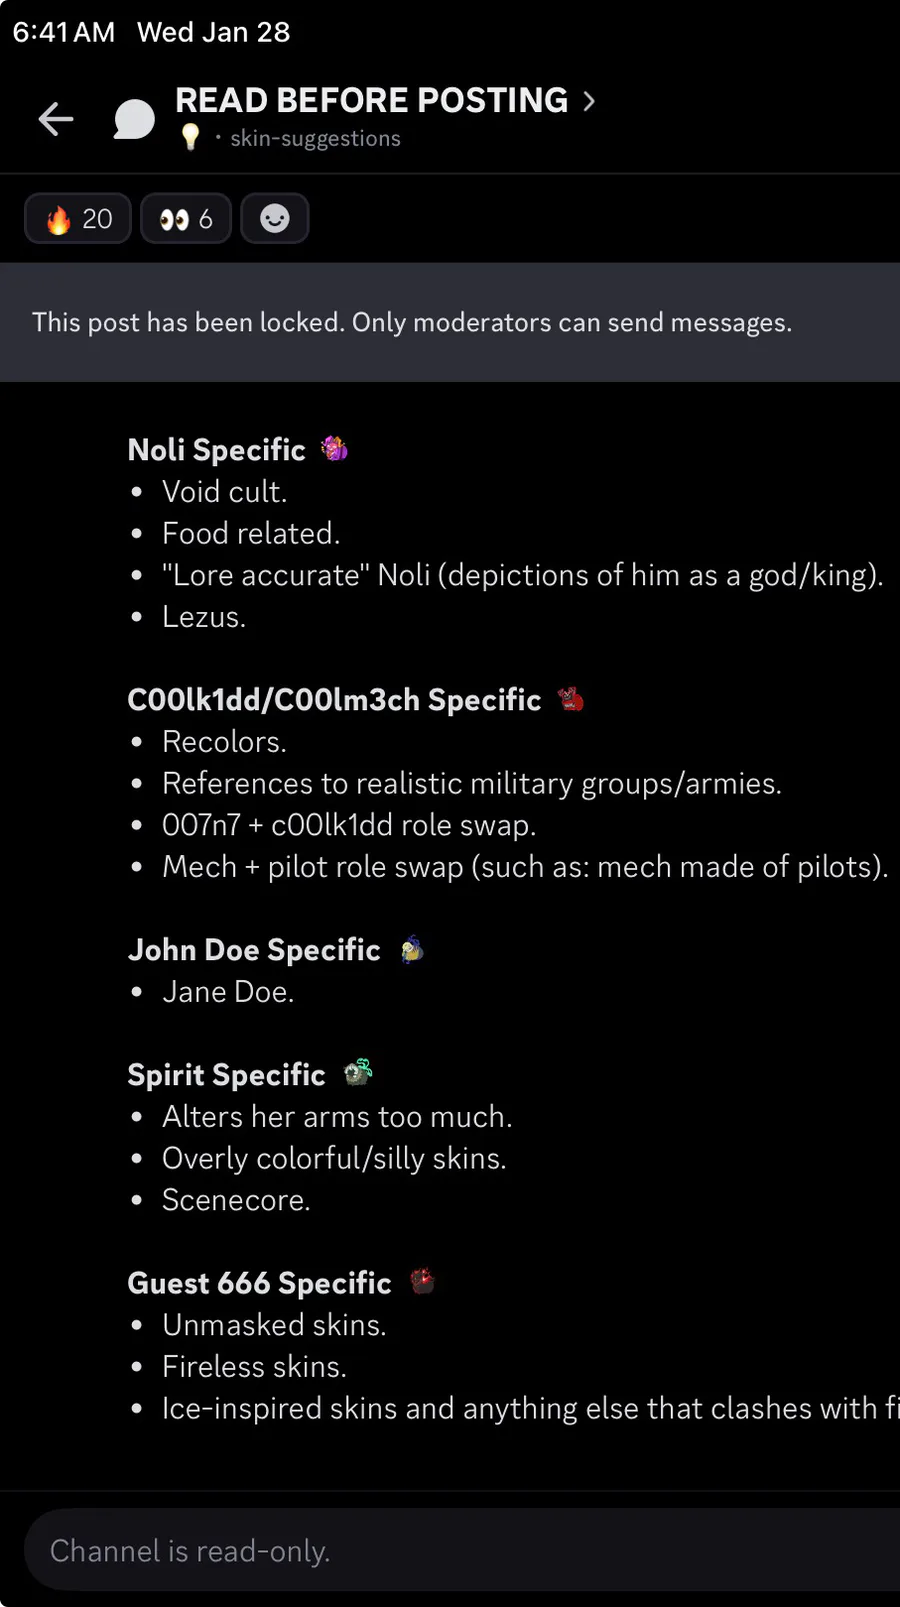Tap the locked post notice banner
Screen dimensions: 900x1607
(412, 322)
